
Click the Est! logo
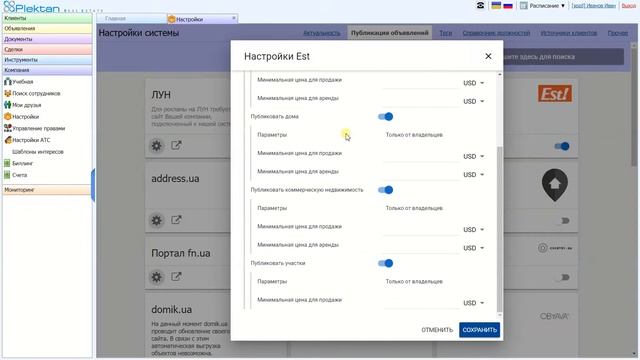pos(555,94)
